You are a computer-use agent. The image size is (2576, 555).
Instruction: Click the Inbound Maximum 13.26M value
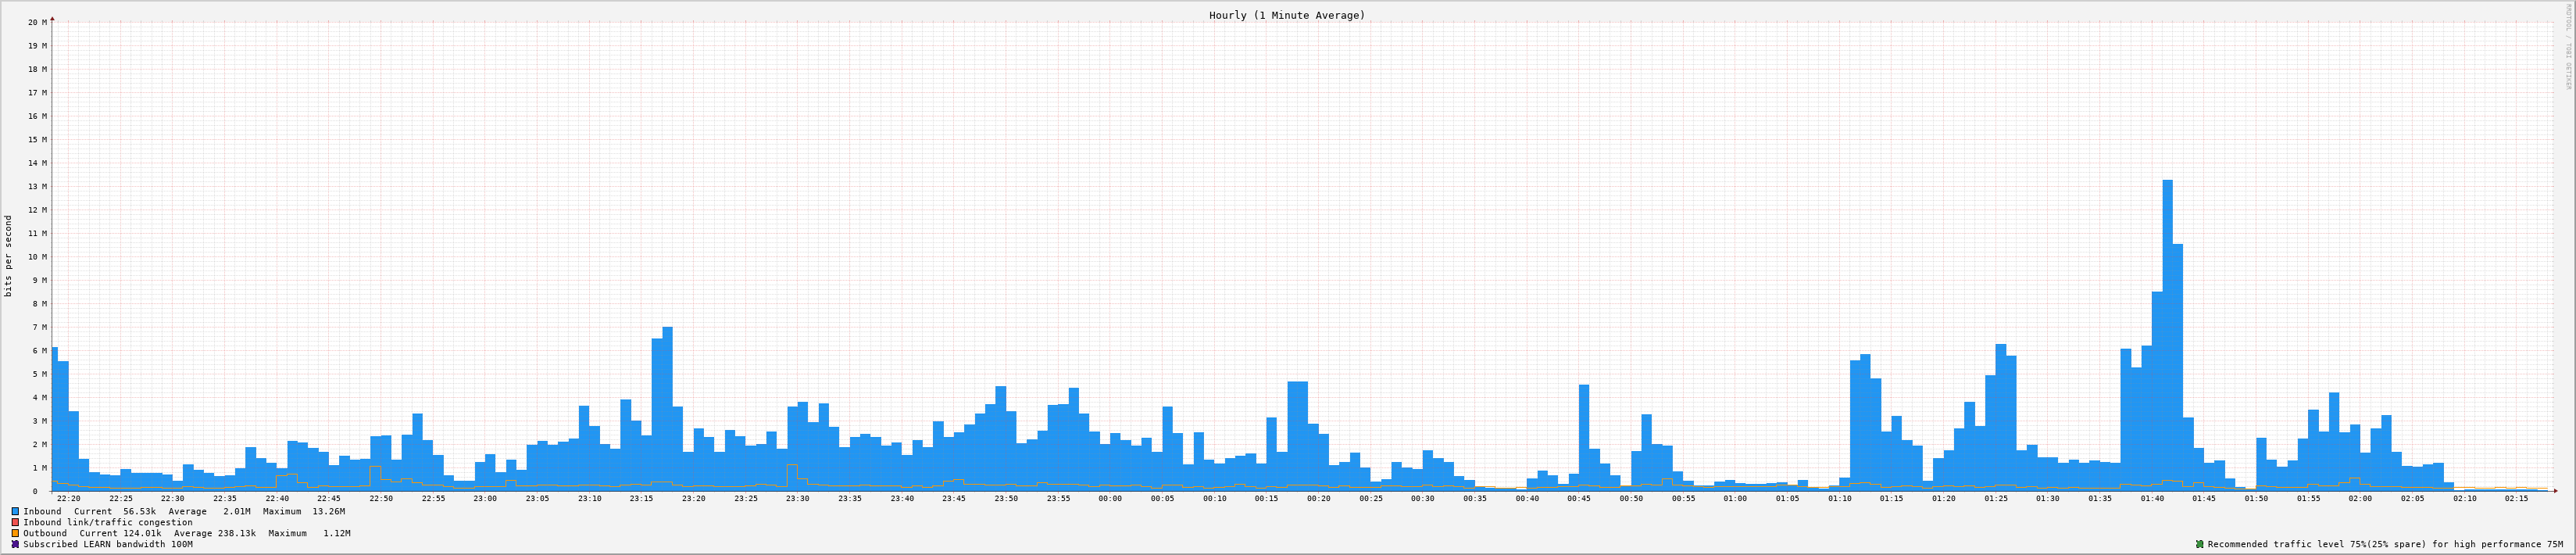click(328, 511)
